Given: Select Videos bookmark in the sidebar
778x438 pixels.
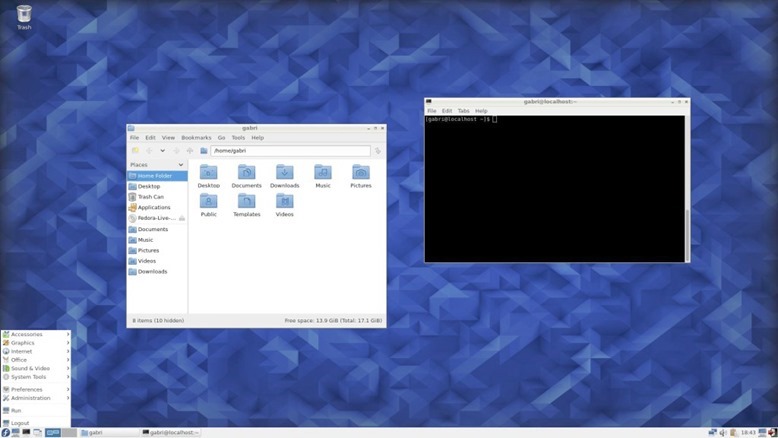Looking at the screenshot, I should click(157, 261).
